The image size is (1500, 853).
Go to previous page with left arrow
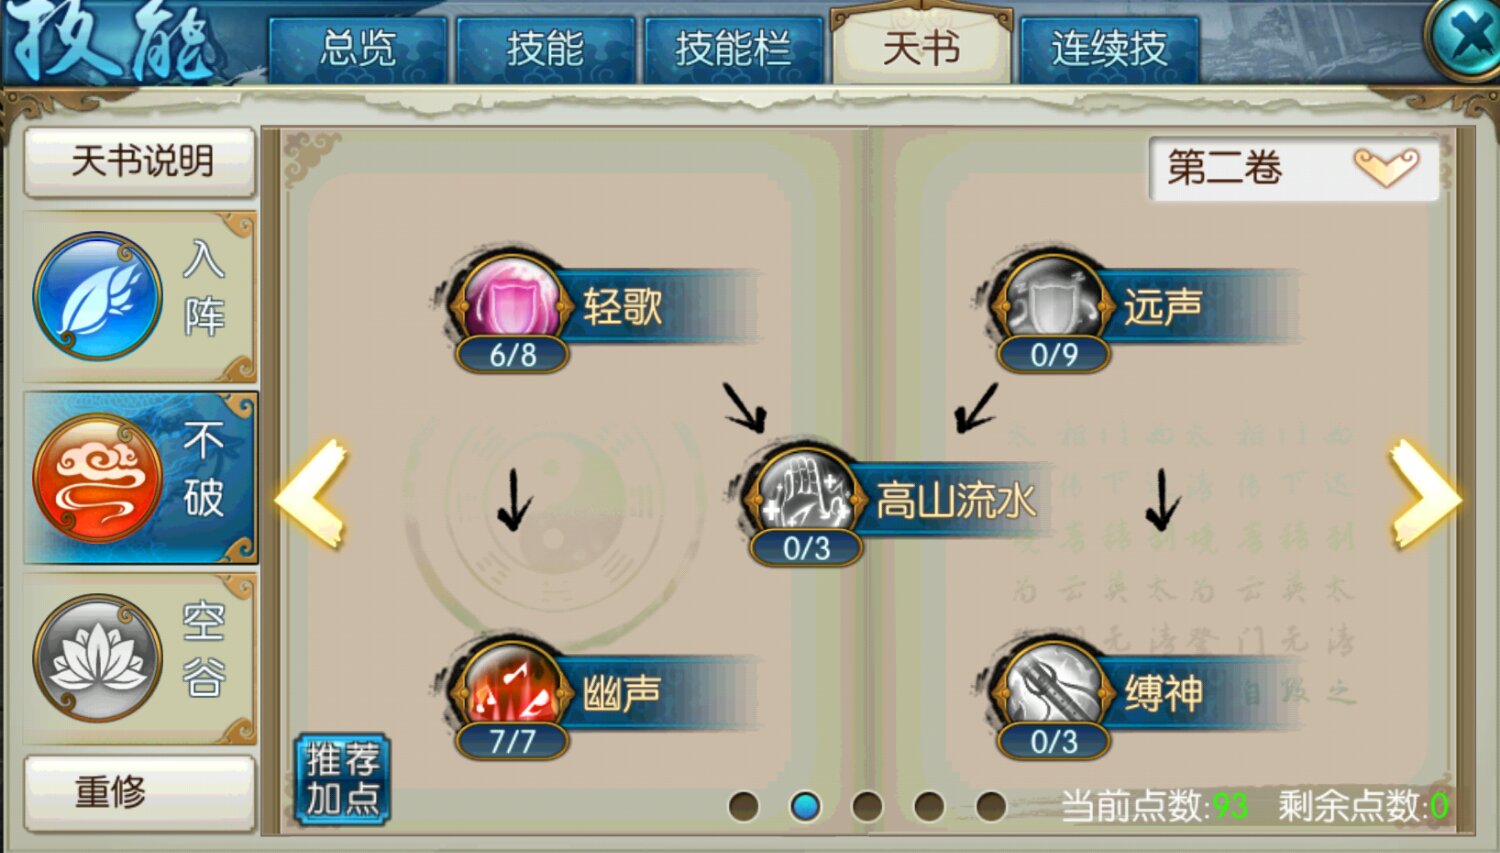[x=312, y=495]
